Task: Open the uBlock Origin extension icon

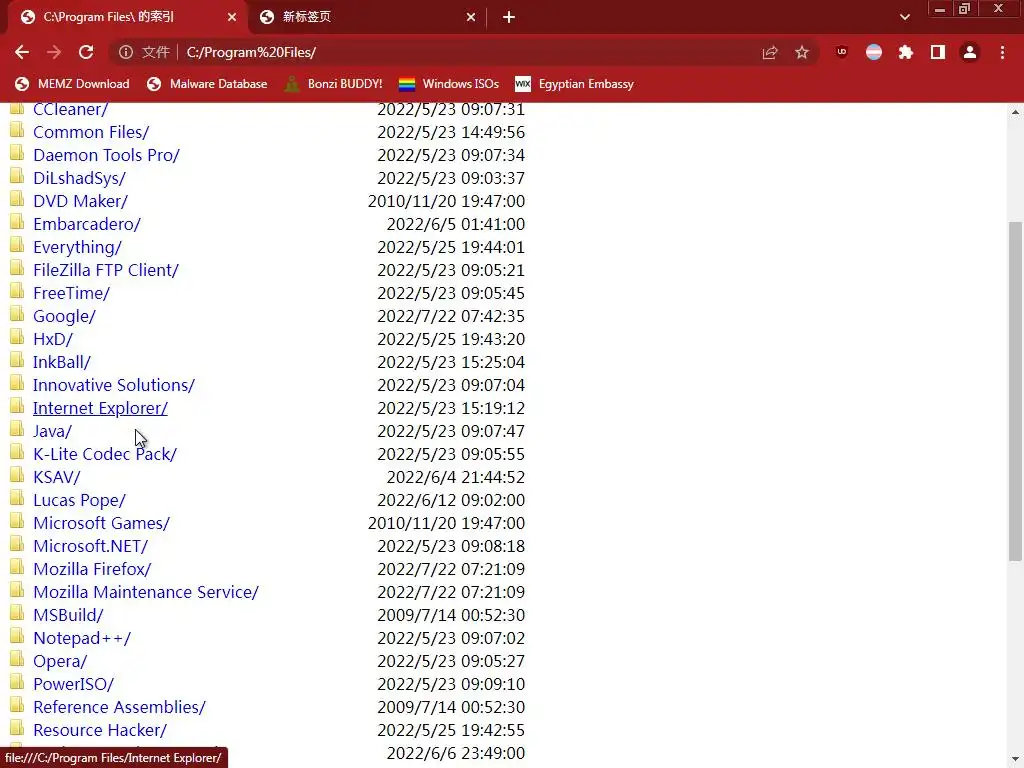Action: coord(842,52)
